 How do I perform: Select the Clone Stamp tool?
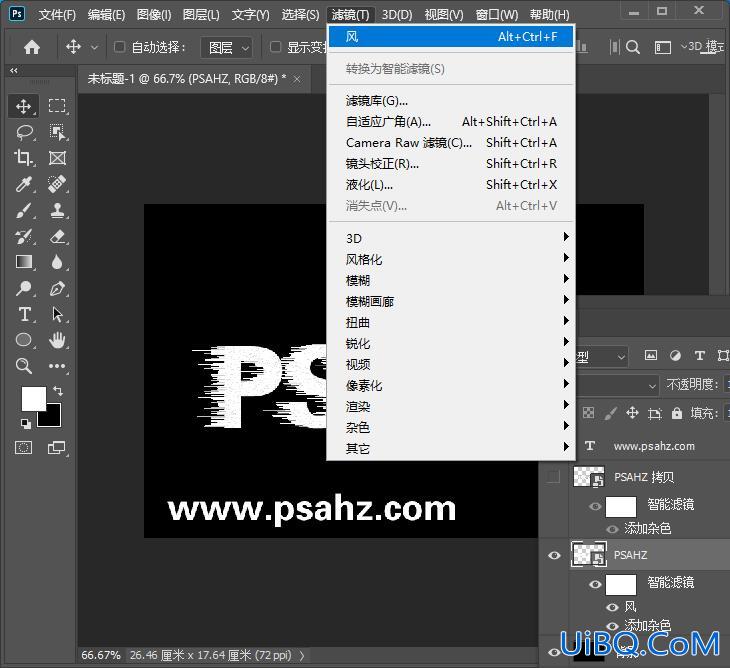[57, 210]
